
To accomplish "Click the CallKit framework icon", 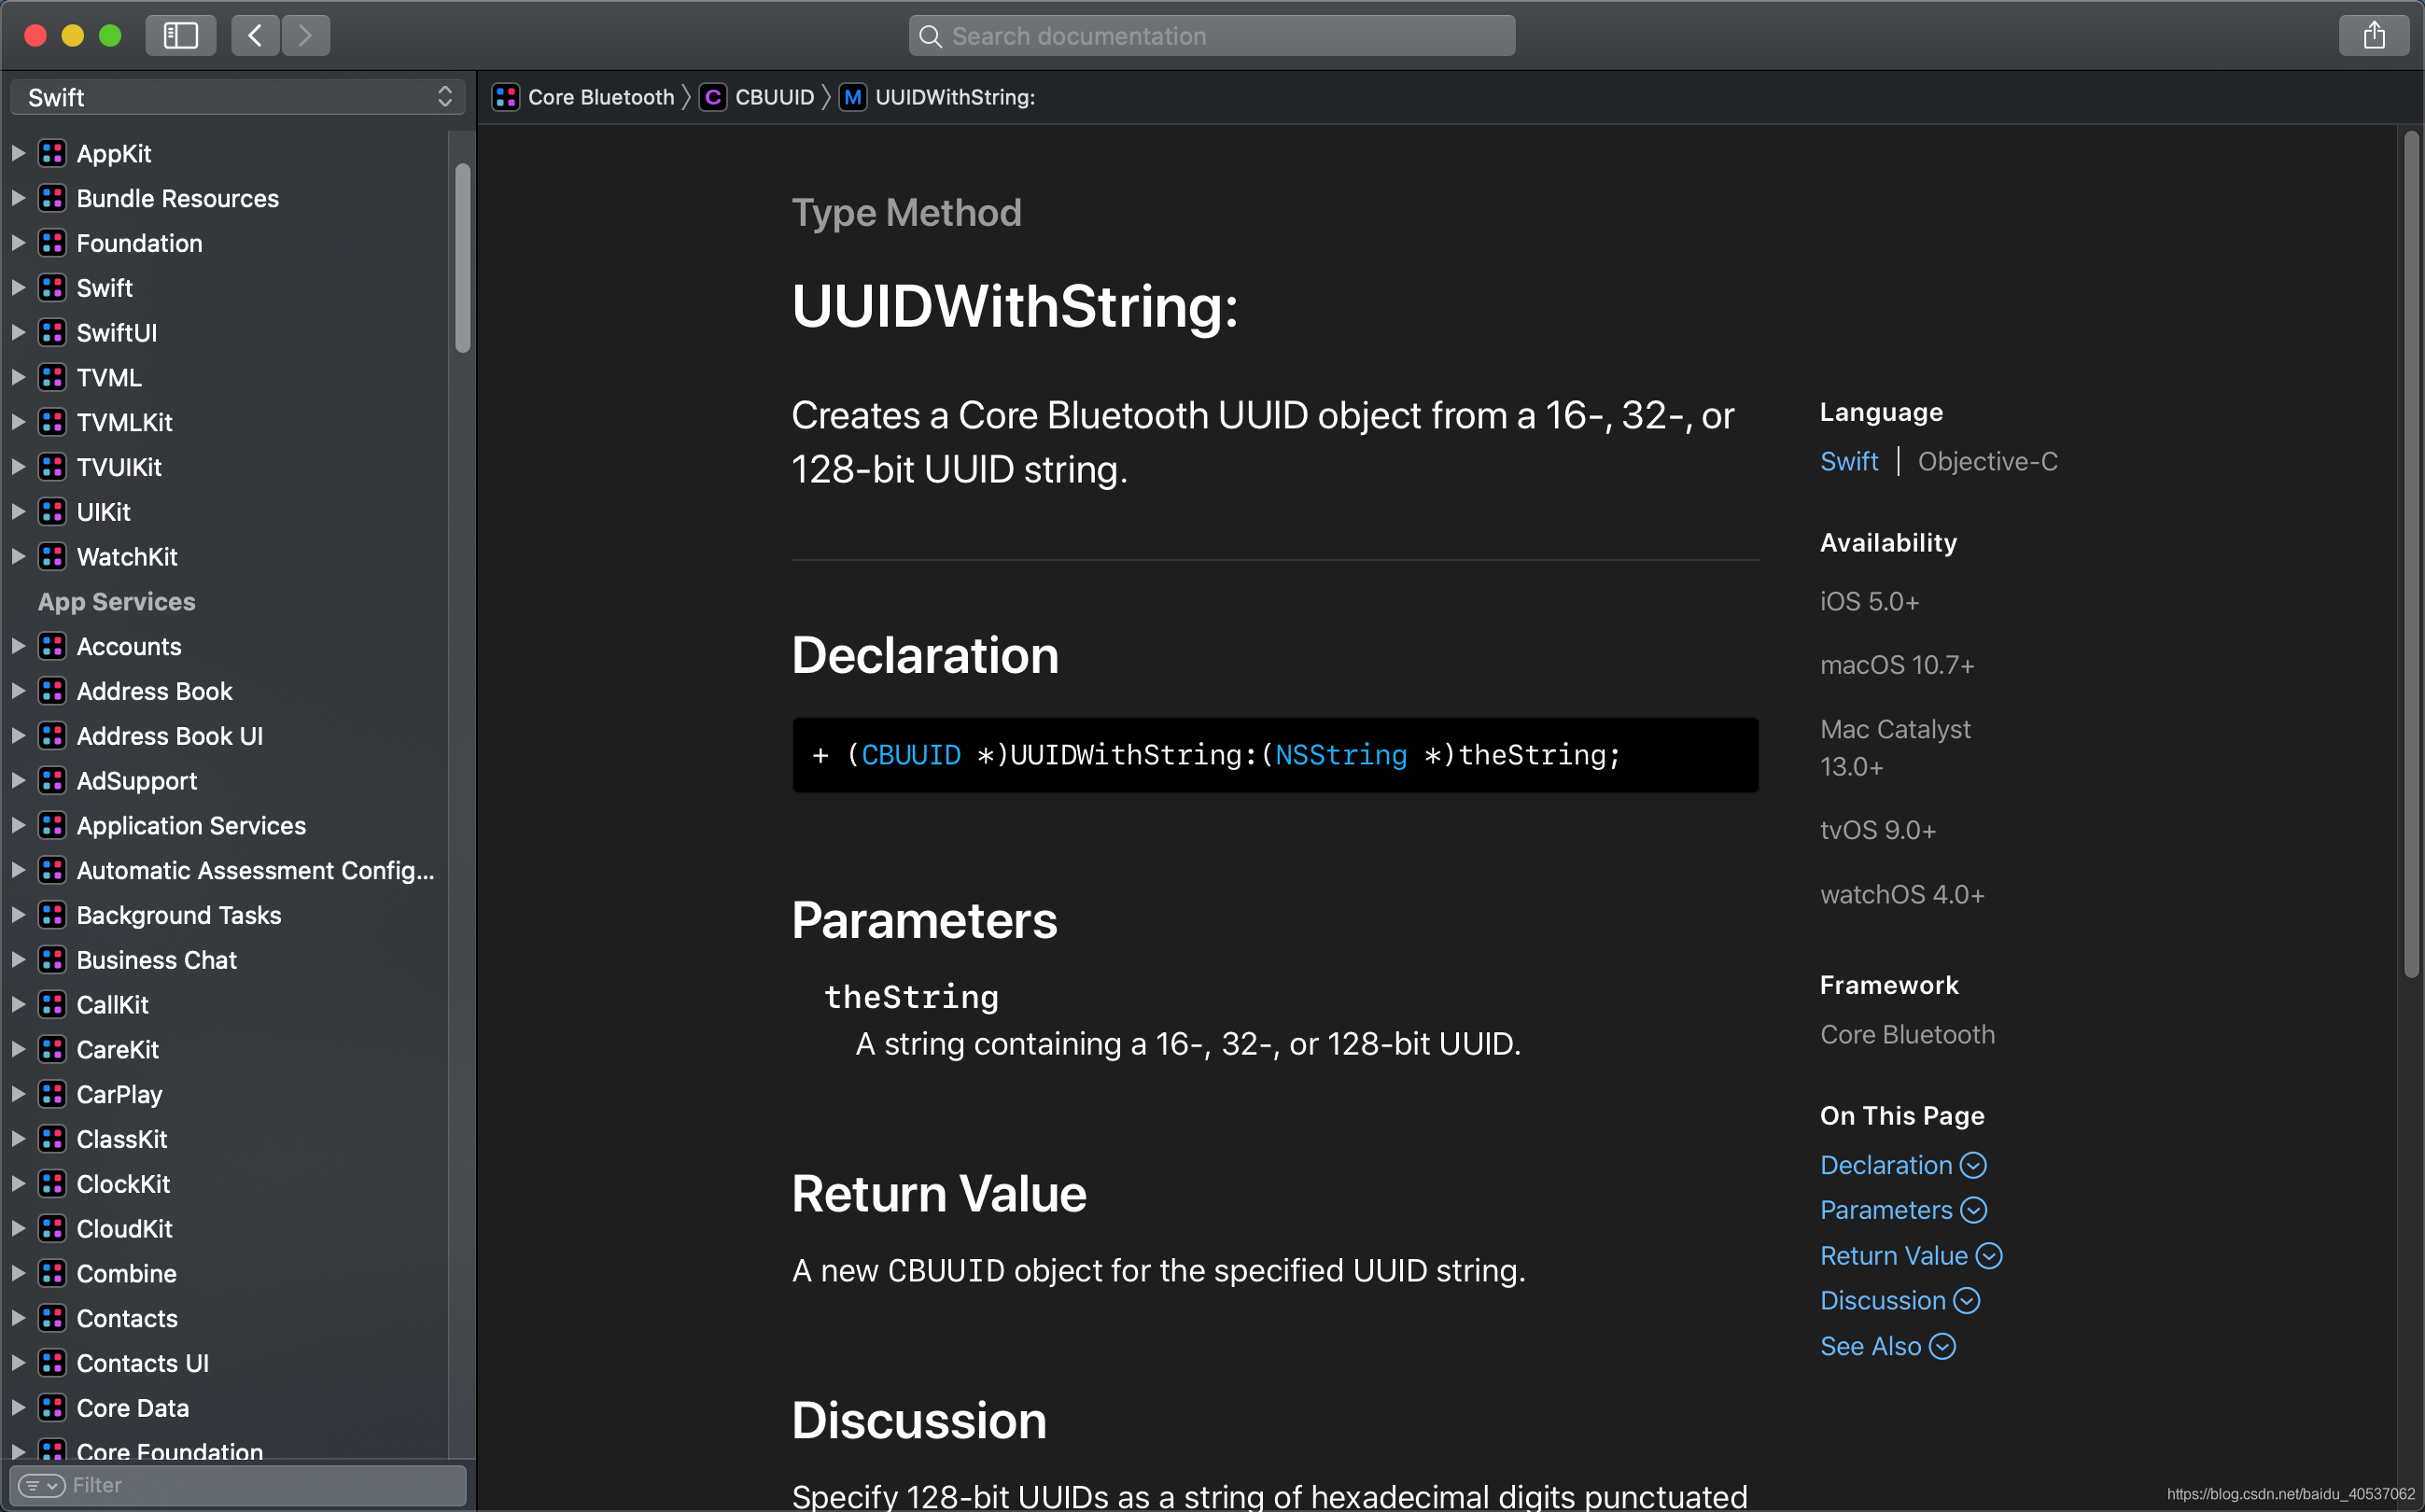I will click(52, 1004).
